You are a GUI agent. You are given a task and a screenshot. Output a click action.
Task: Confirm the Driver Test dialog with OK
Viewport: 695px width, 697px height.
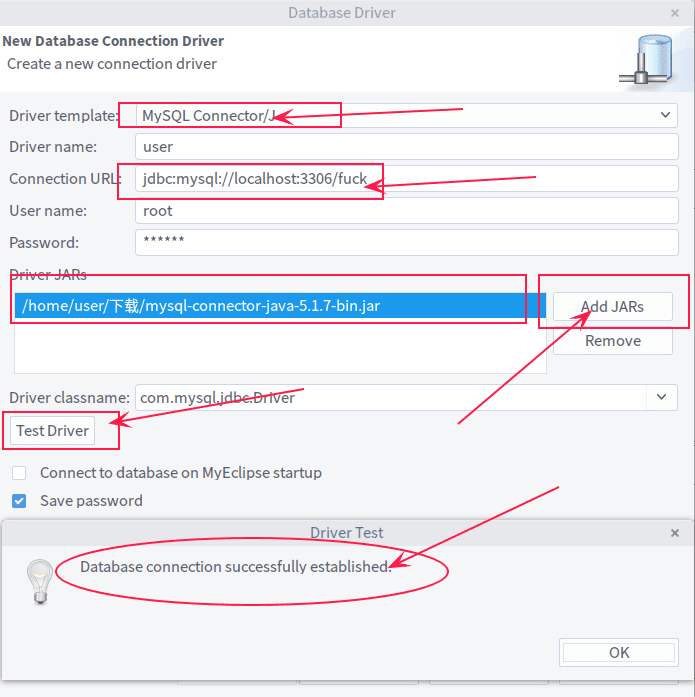tap(619, 652)
